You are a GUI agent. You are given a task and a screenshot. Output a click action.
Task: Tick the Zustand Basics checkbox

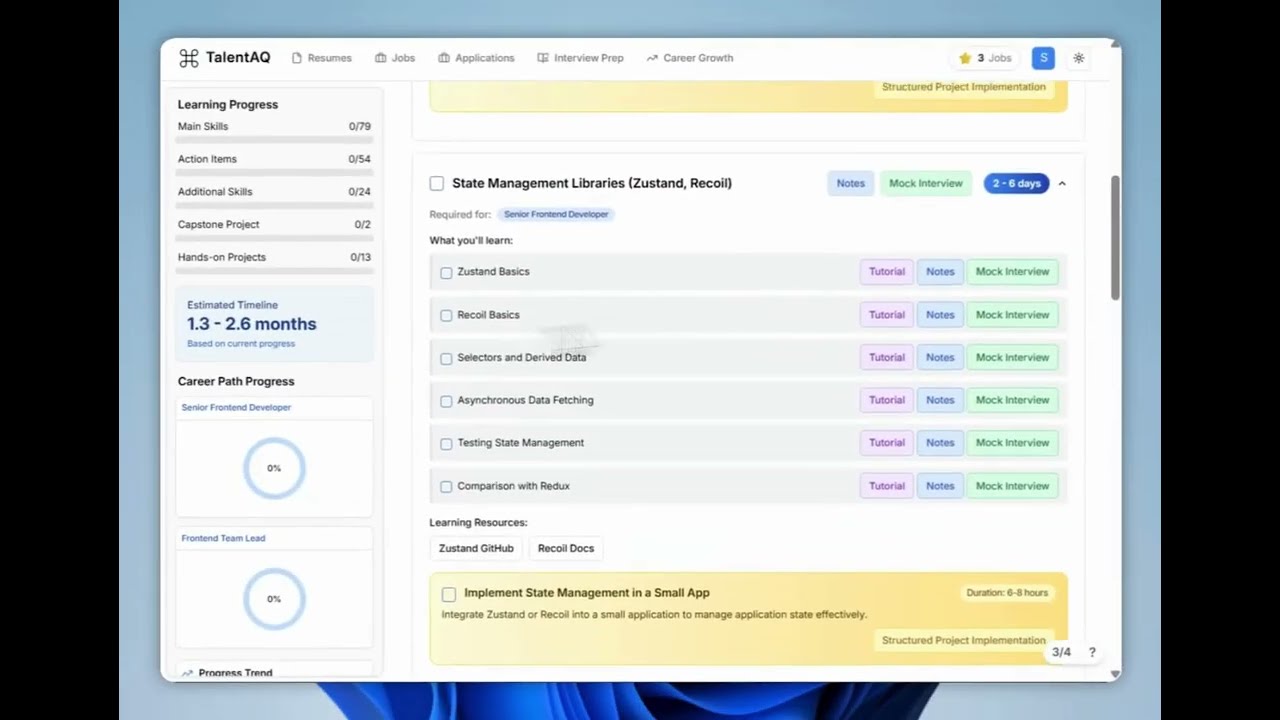click(x=446, y=272)
